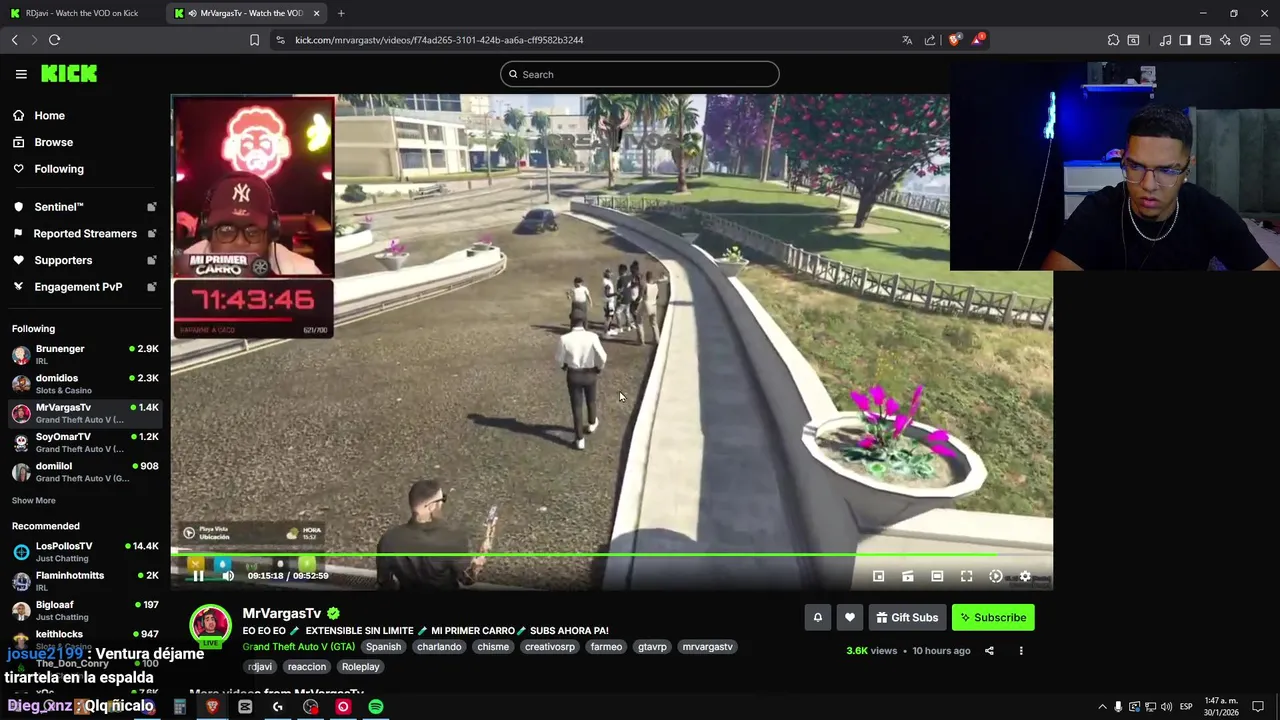1280x720 pixels.
Task: Close the MrVargasTv browser tab
Action: click(x=317, y=13)
